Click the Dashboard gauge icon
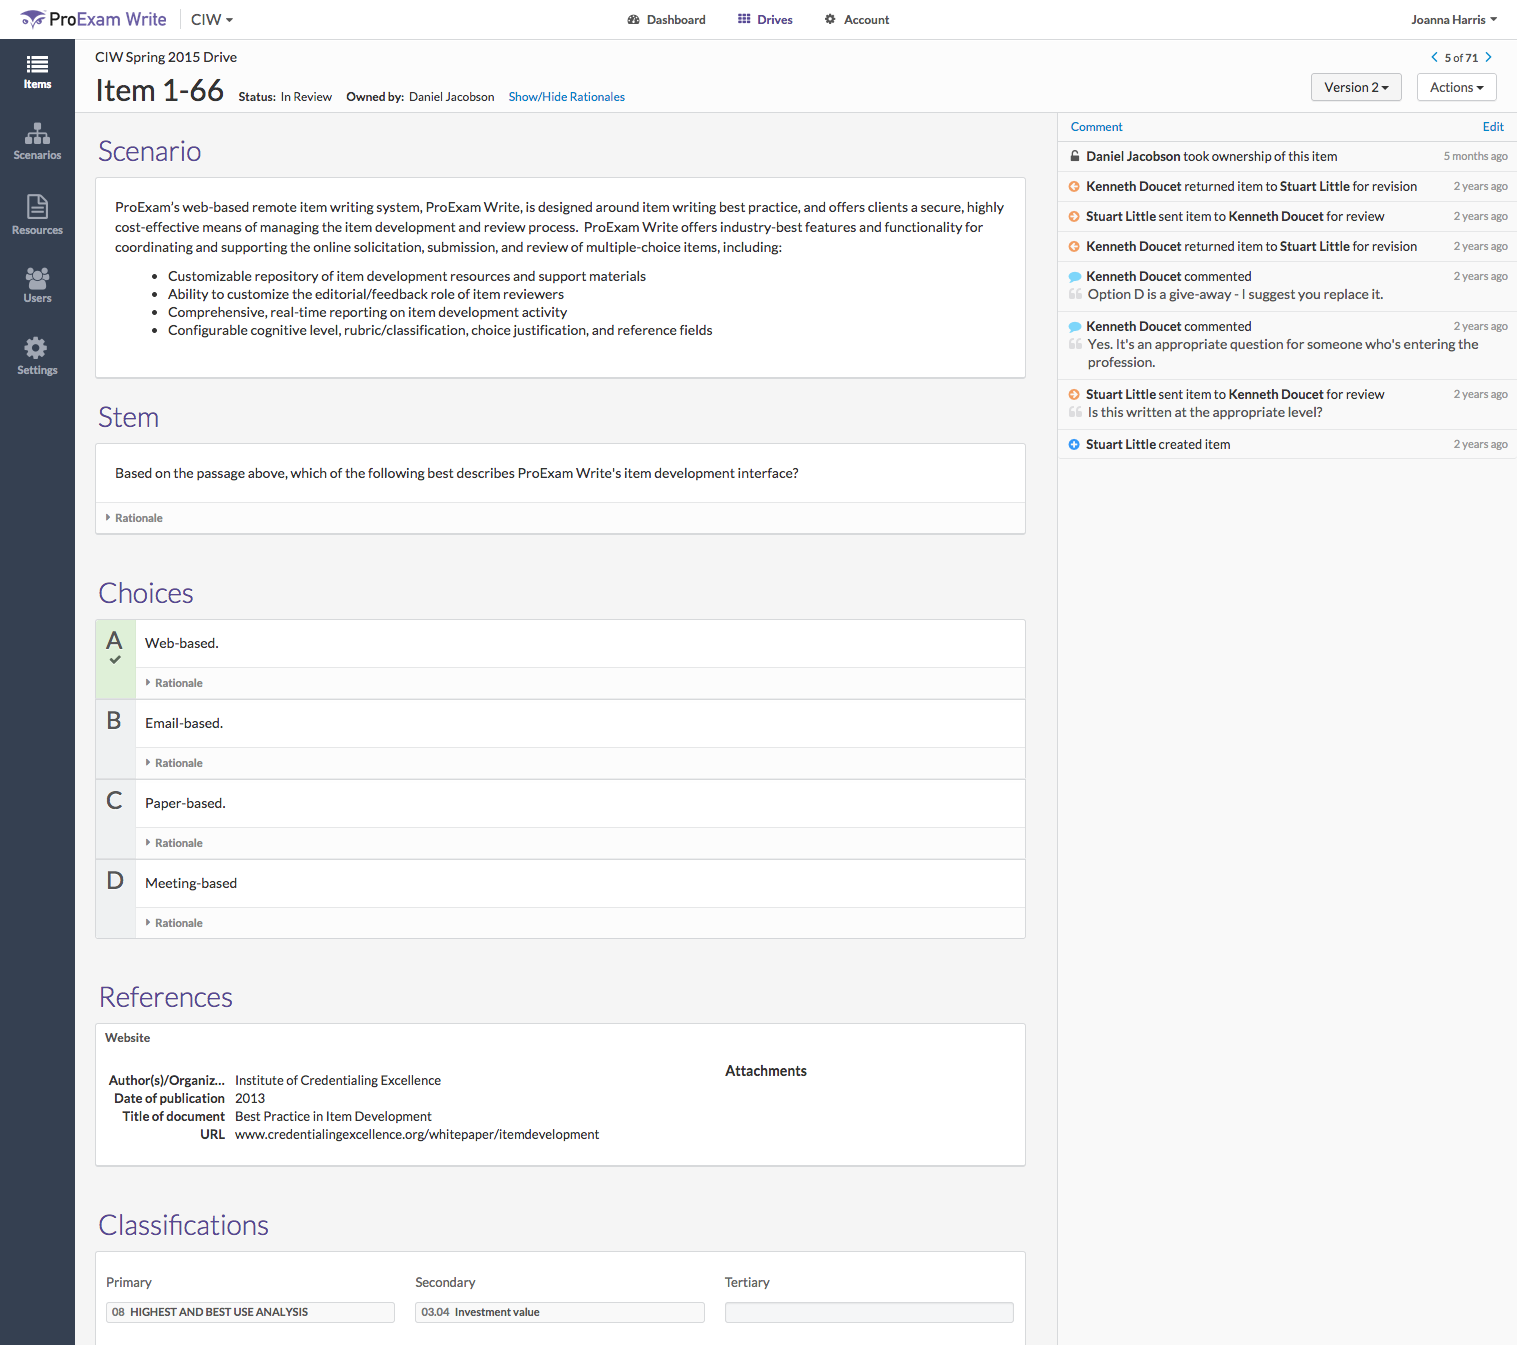 click(633, 19)
